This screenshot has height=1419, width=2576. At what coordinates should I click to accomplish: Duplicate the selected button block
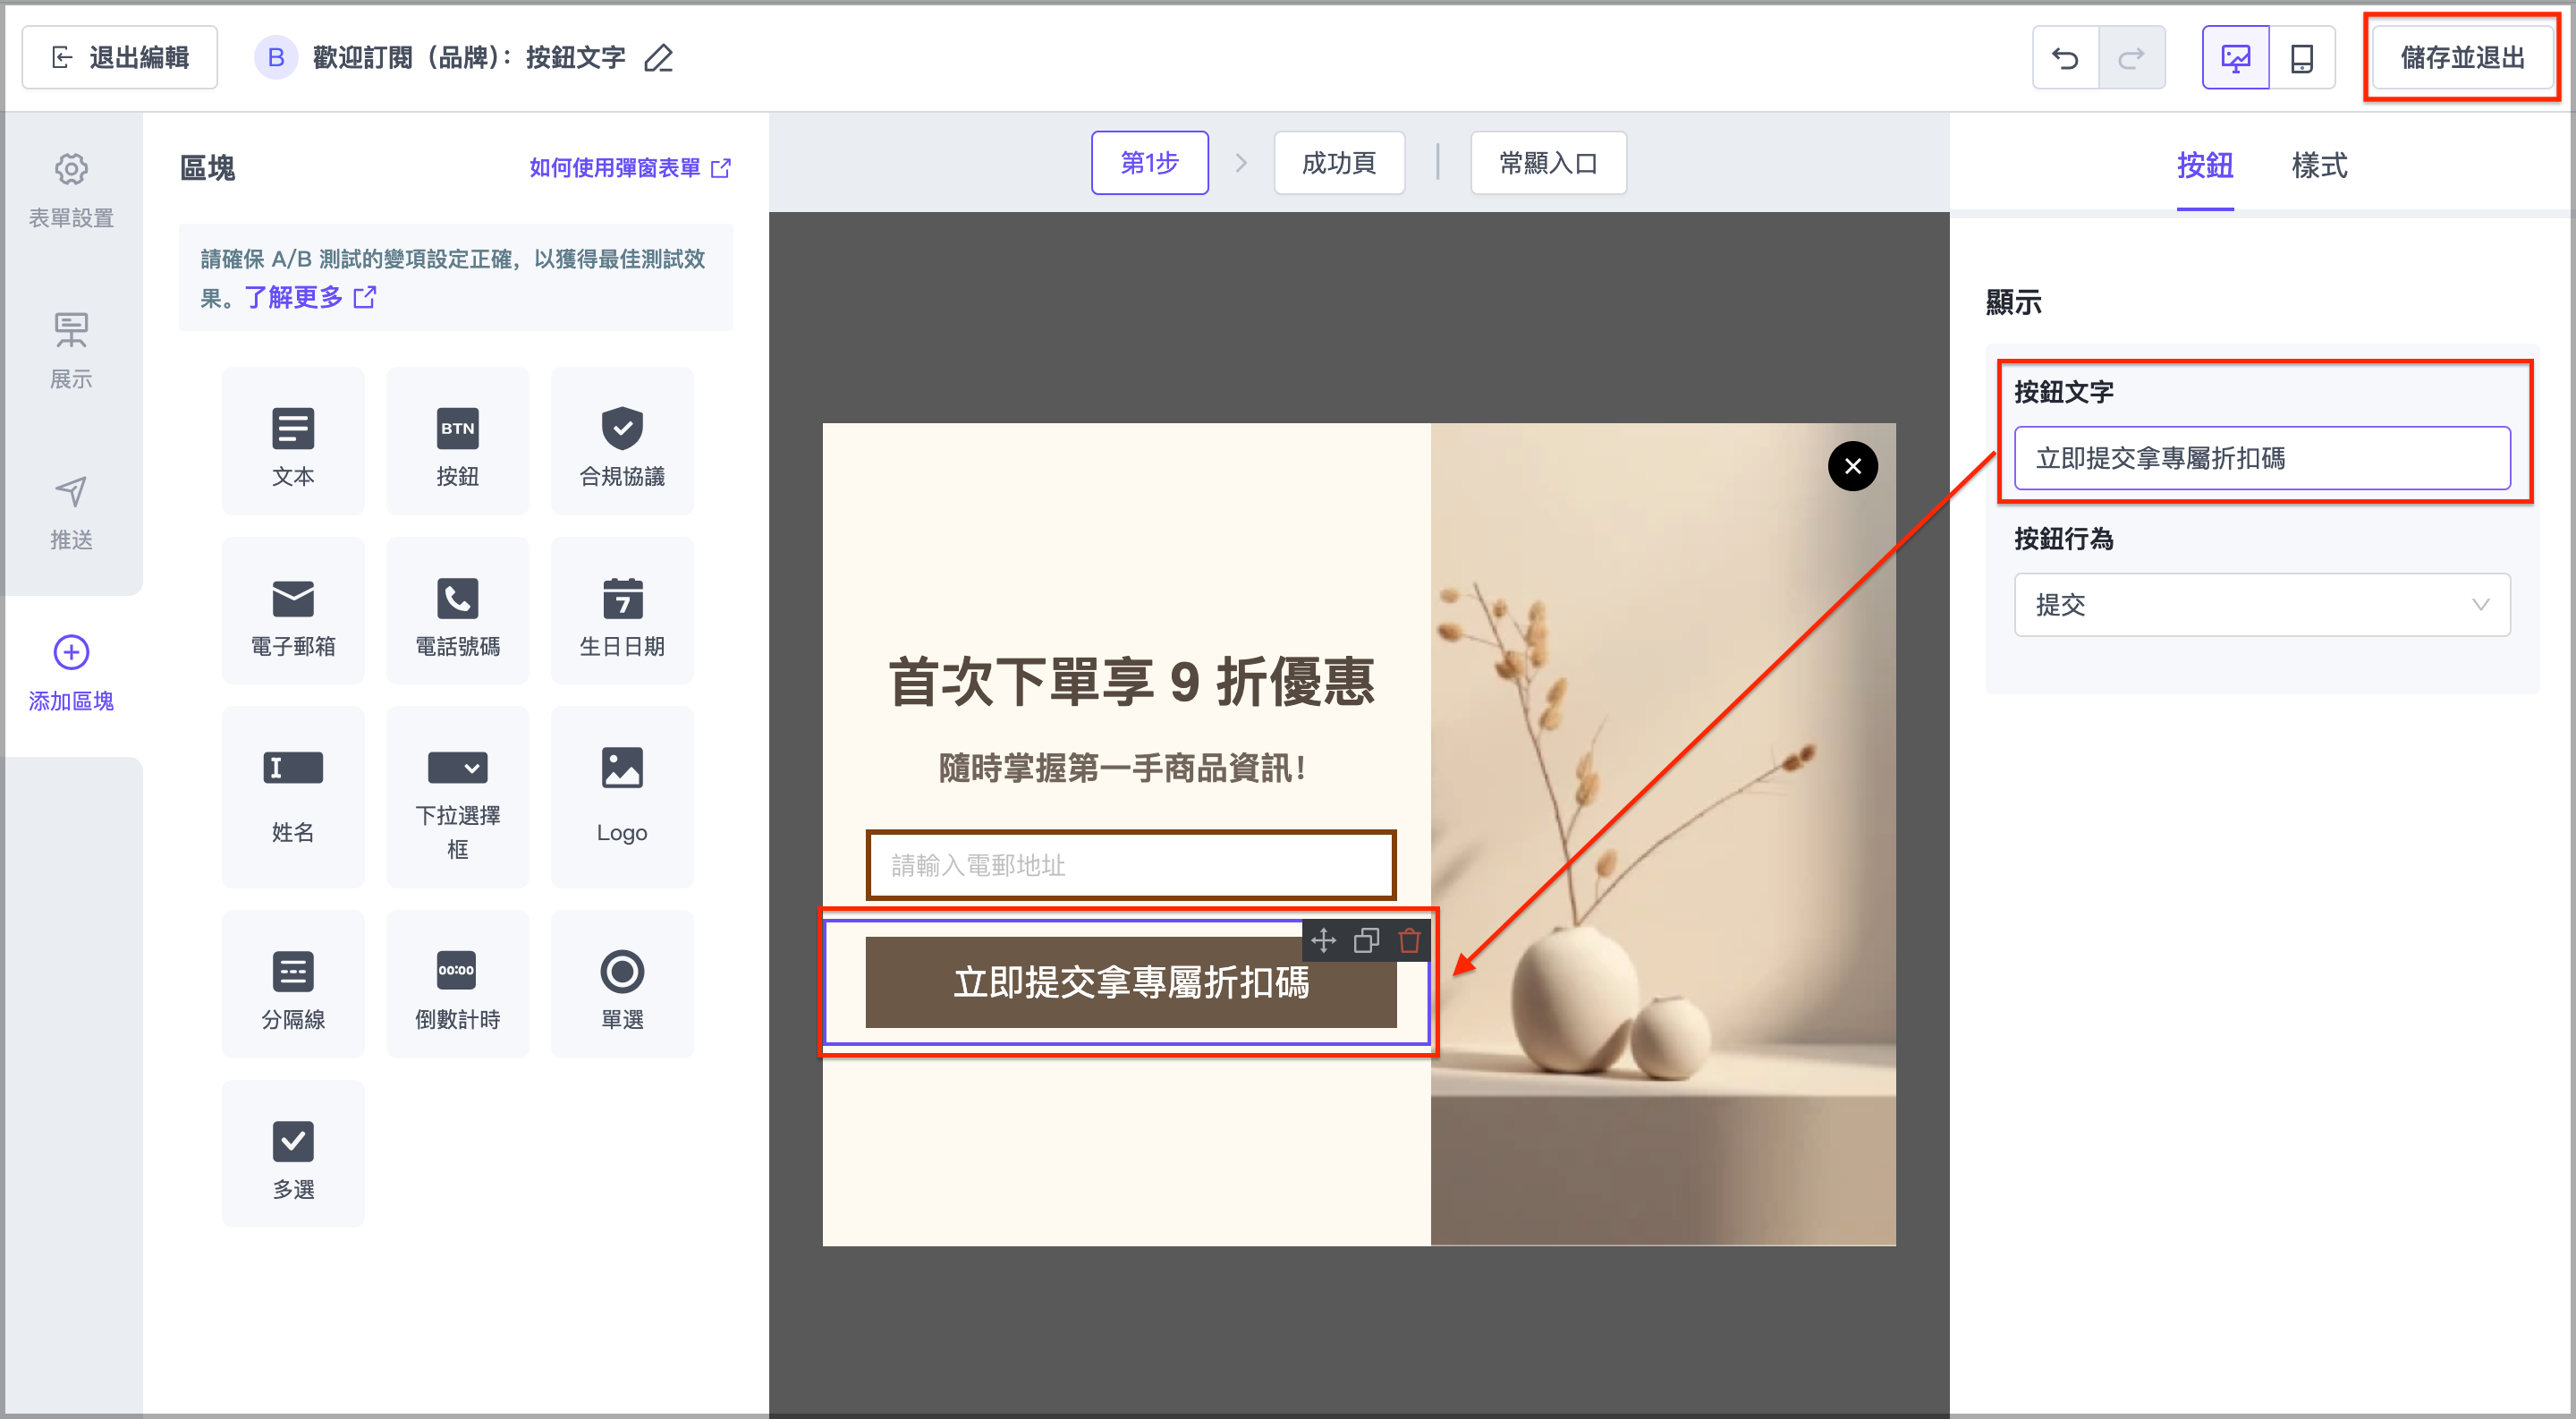click(1366, 940)
